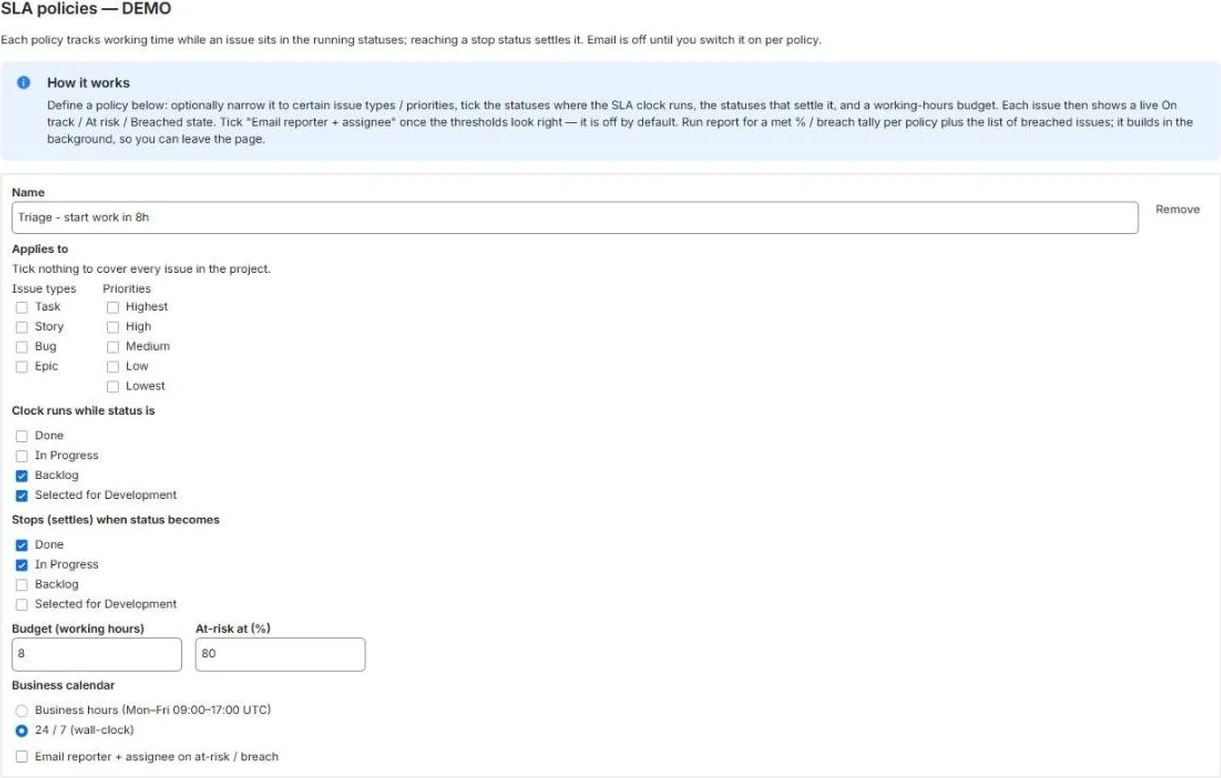Click the Issue types column label
The width and height of the screenshot is (1221, 778).
coord(44,289)
